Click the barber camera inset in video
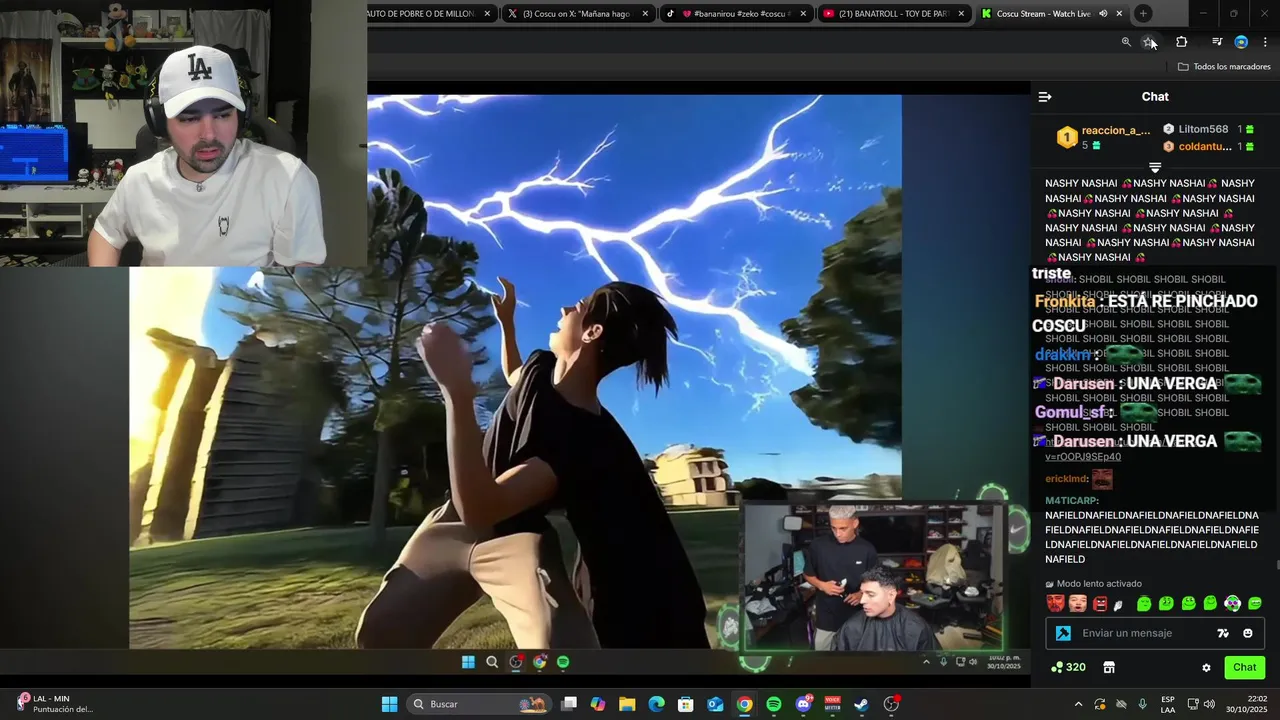1280x720 pixels. 873,577
